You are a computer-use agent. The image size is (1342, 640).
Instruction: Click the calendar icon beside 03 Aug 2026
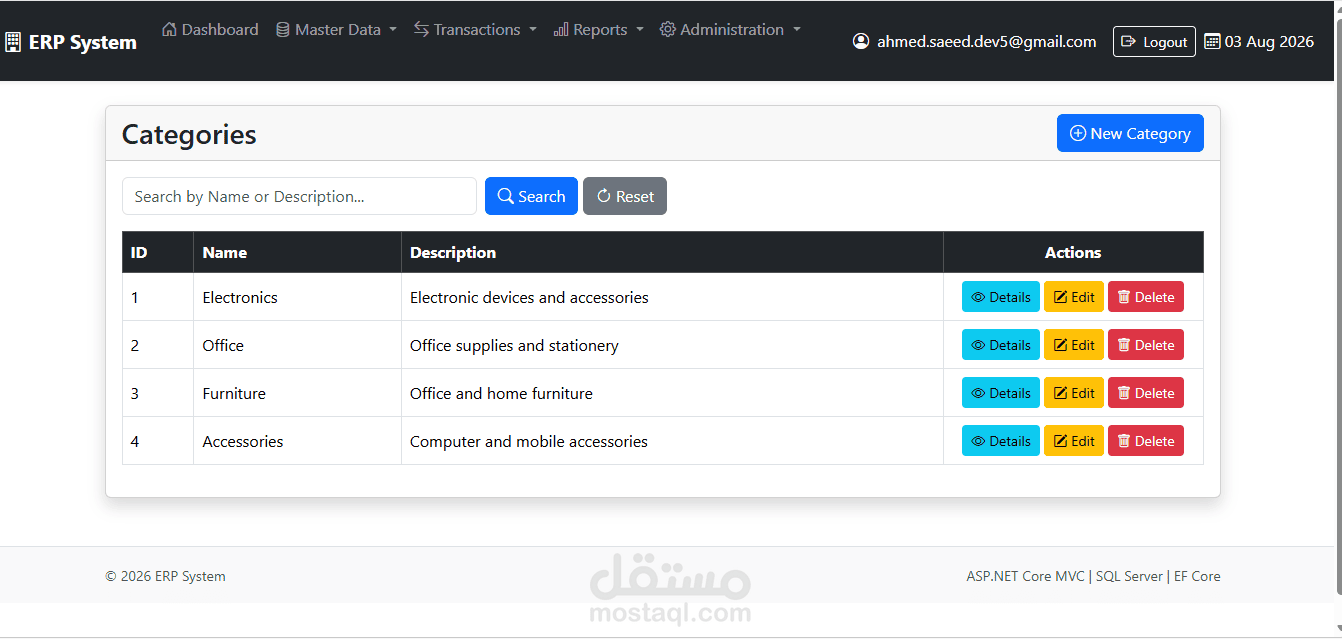1212,41
